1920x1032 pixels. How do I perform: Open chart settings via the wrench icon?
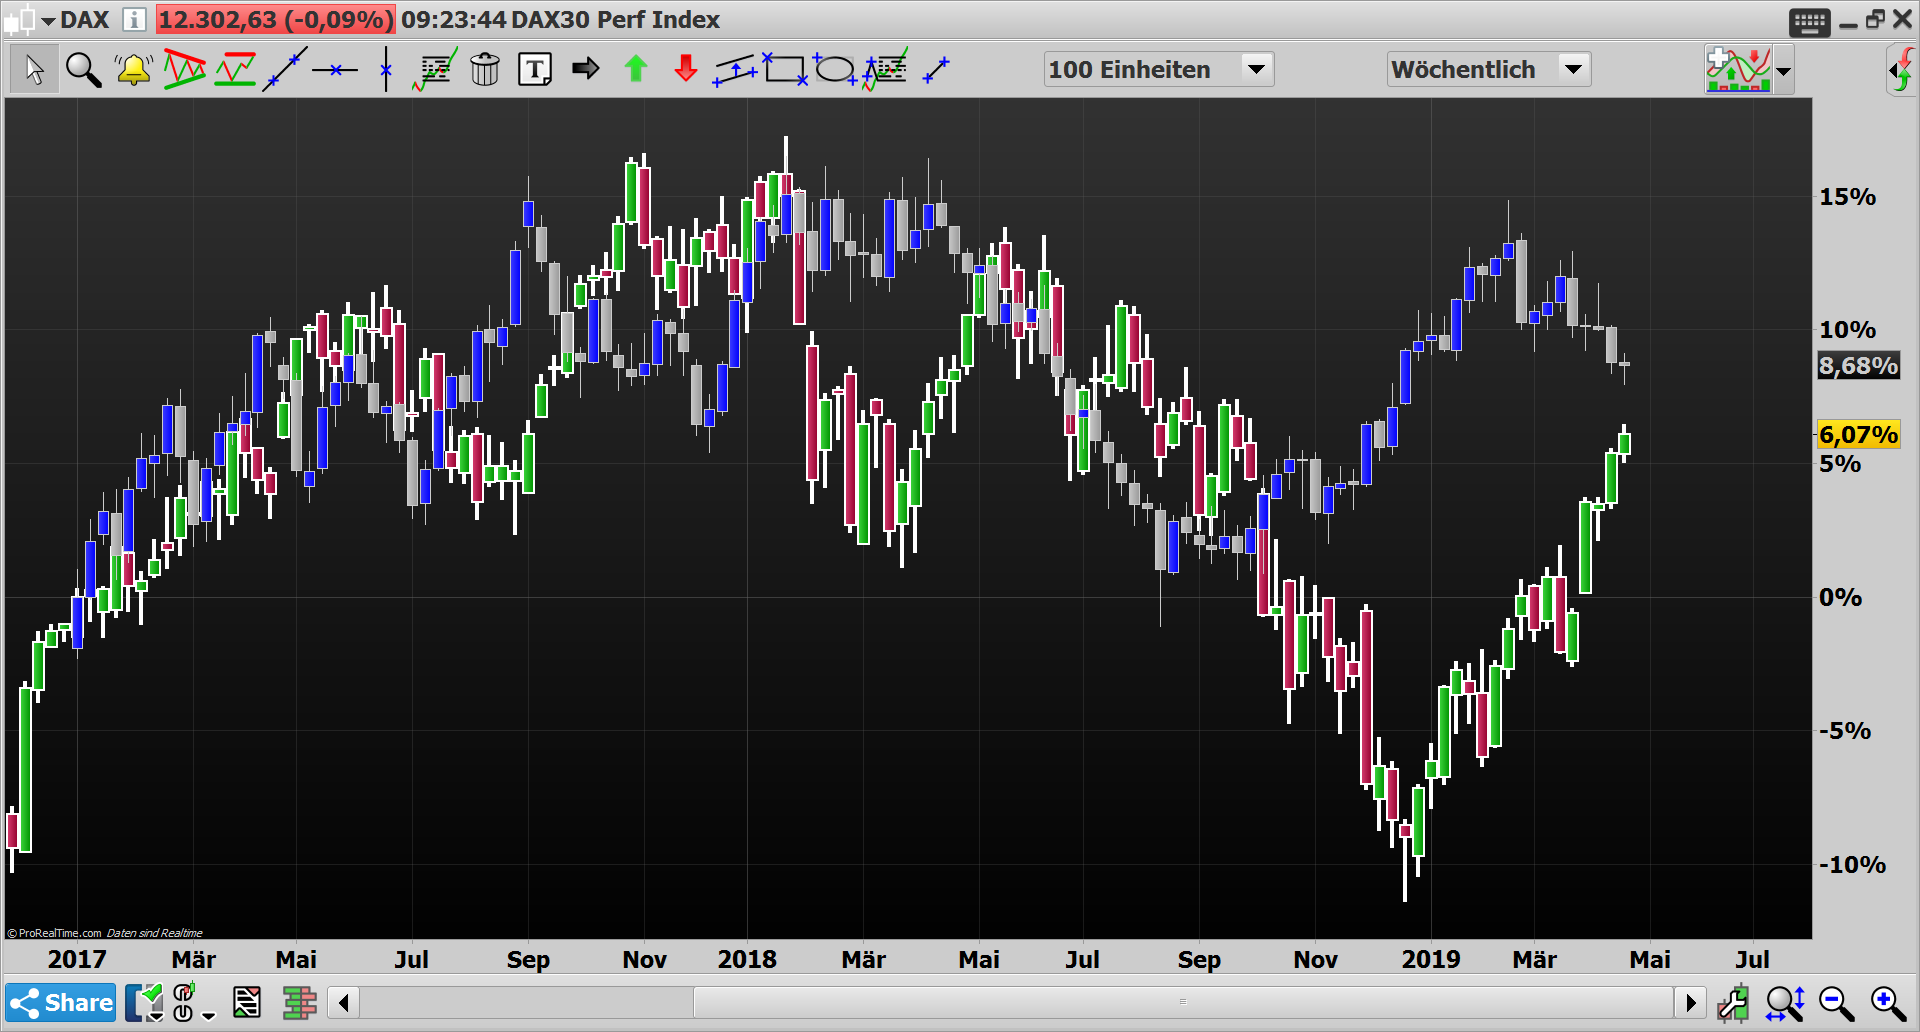tap(1735, 1002)
